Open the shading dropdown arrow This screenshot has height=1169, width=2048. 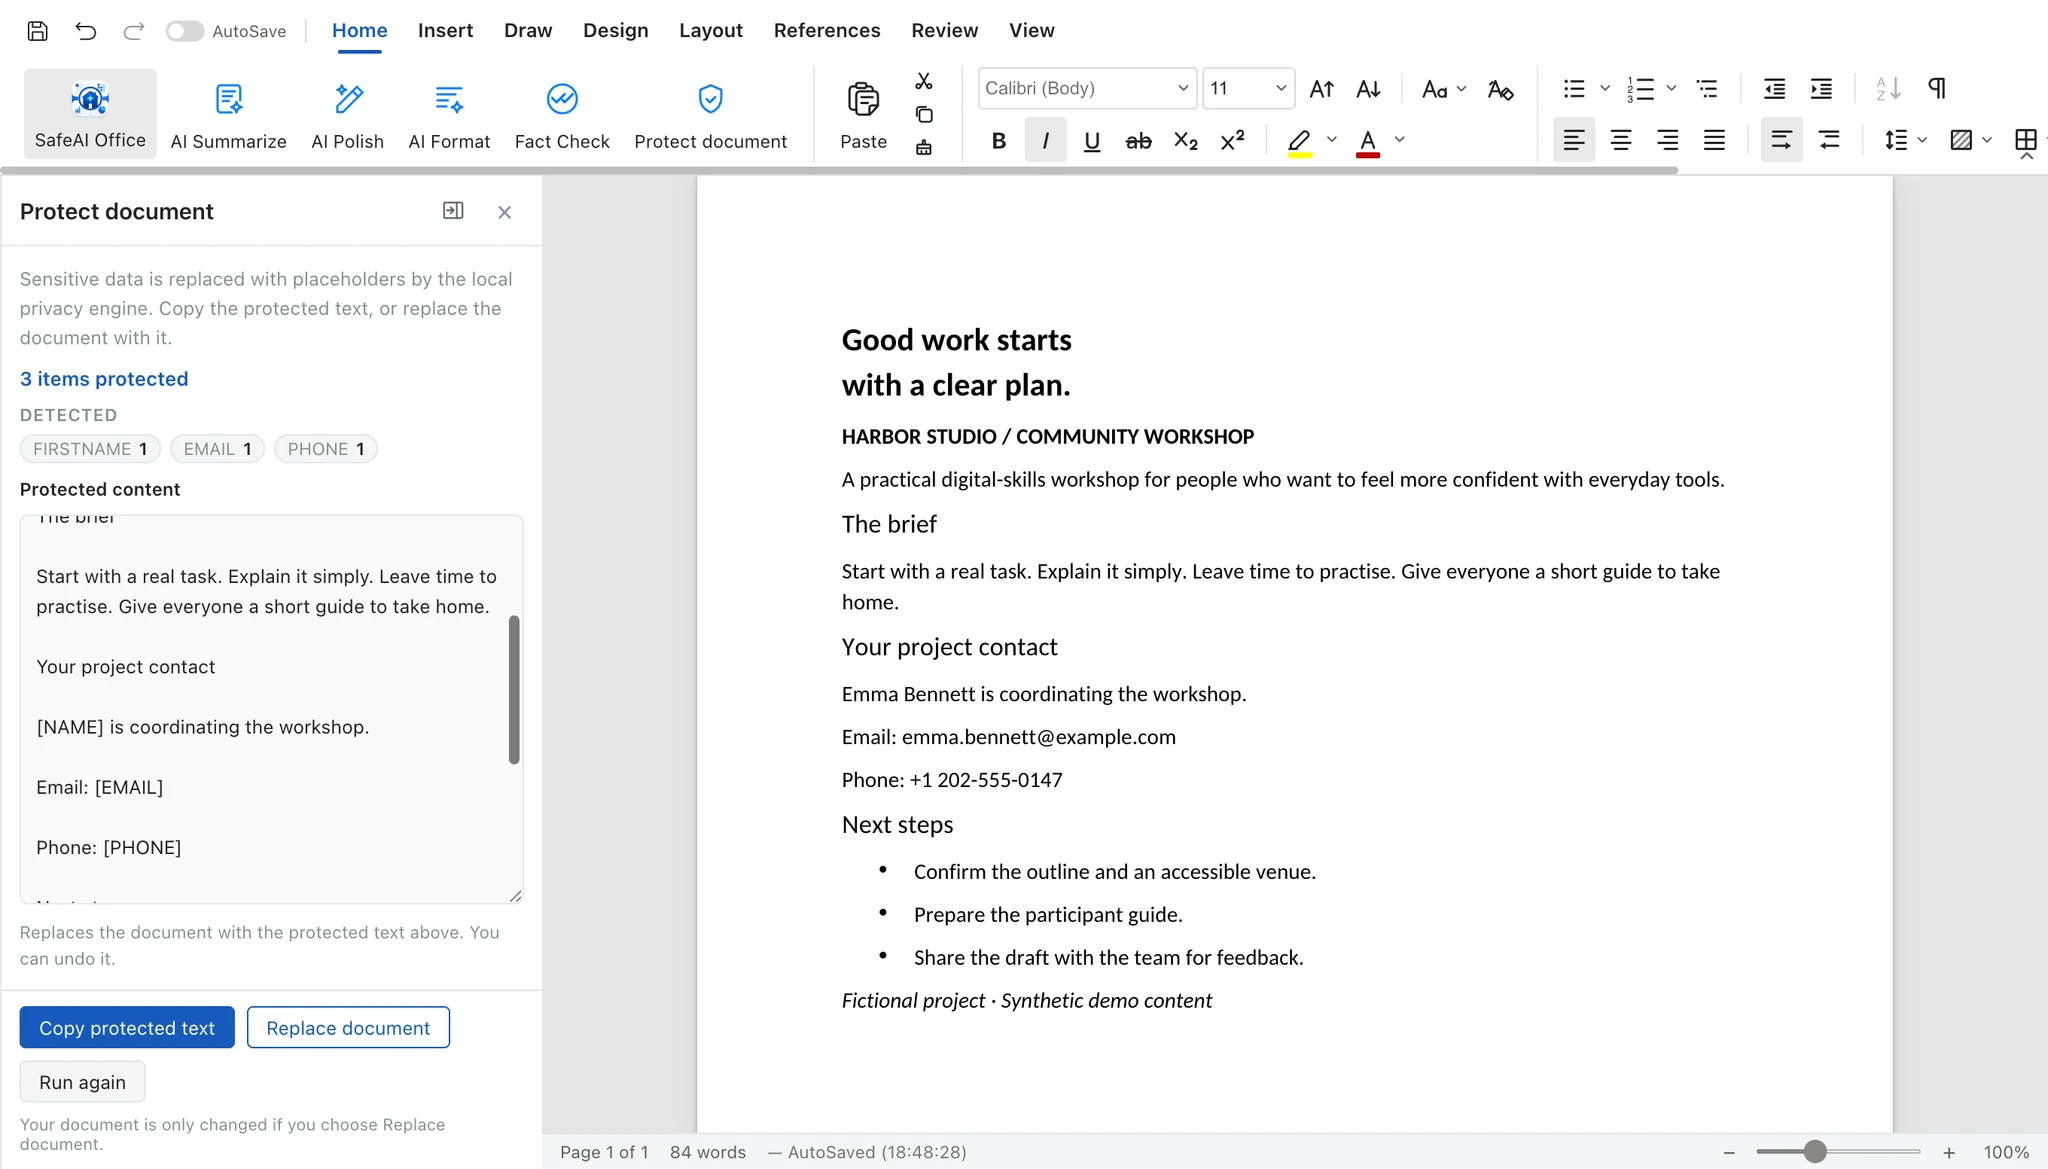click(x=1987, y=140)
